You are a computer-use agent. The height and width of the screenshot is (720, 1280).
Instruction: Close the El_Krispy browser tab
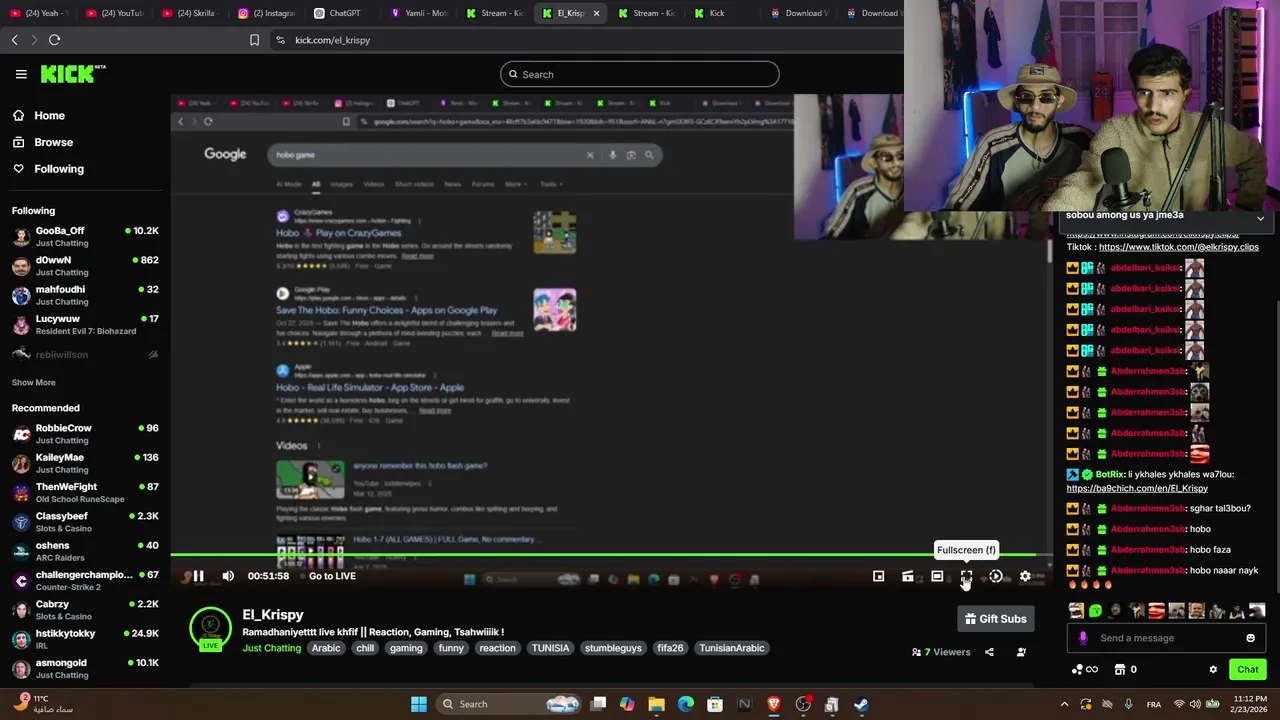[596, 13]
